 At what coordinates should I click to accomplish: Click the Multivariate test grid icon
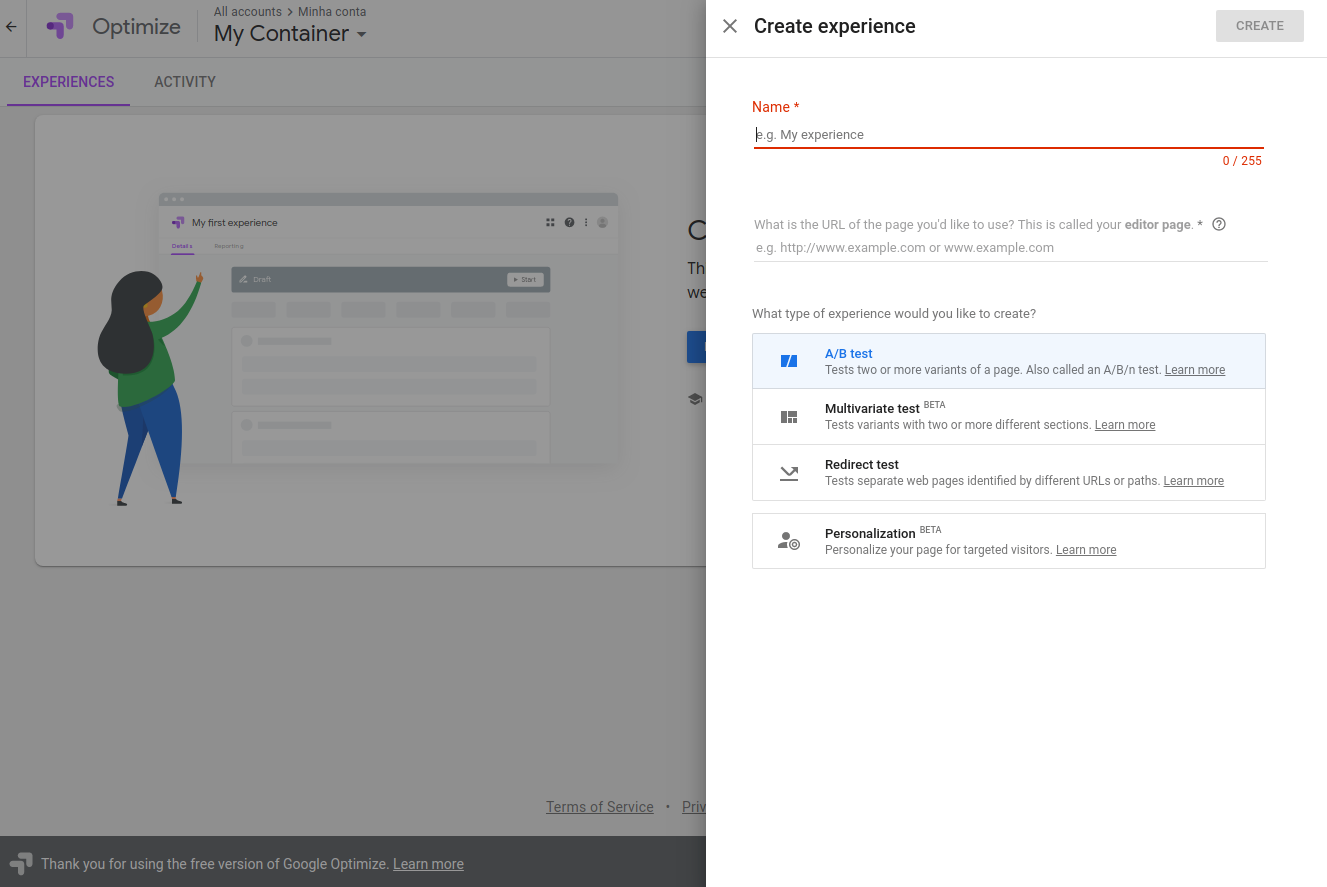coord(789,417)
